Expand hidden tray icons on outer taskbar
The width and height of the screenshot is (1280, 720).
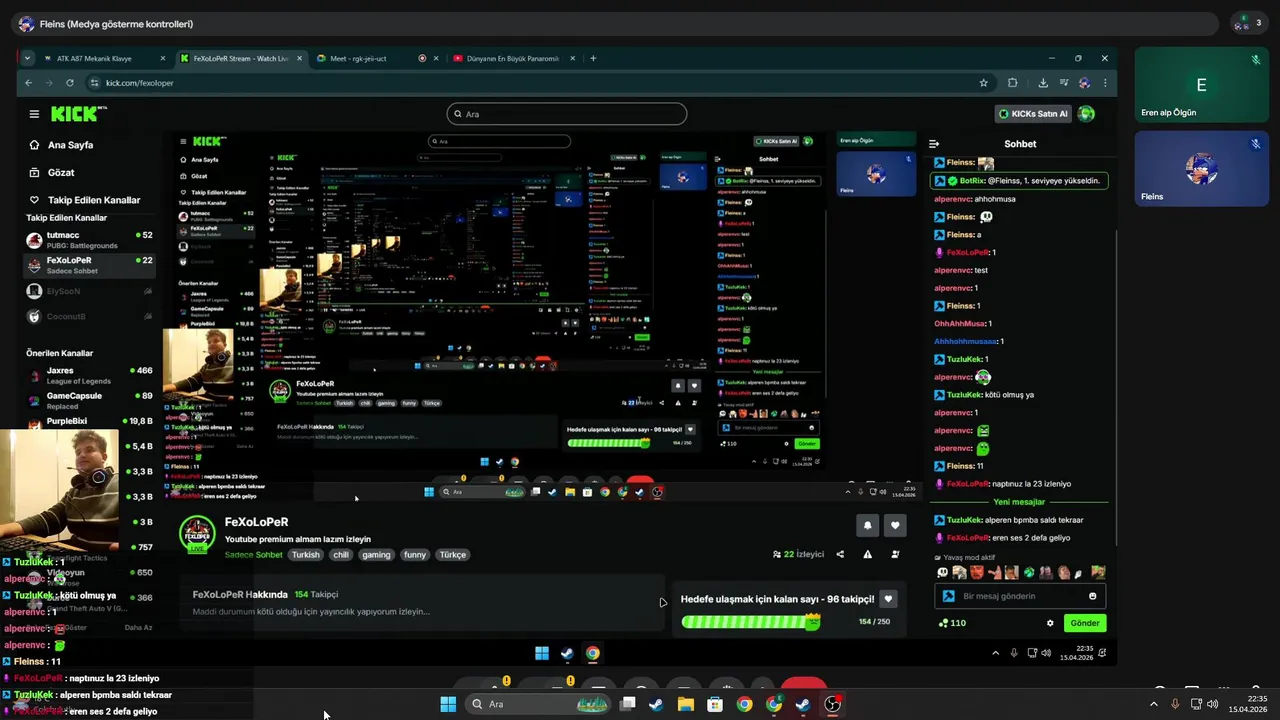(x=1153, y=704)
